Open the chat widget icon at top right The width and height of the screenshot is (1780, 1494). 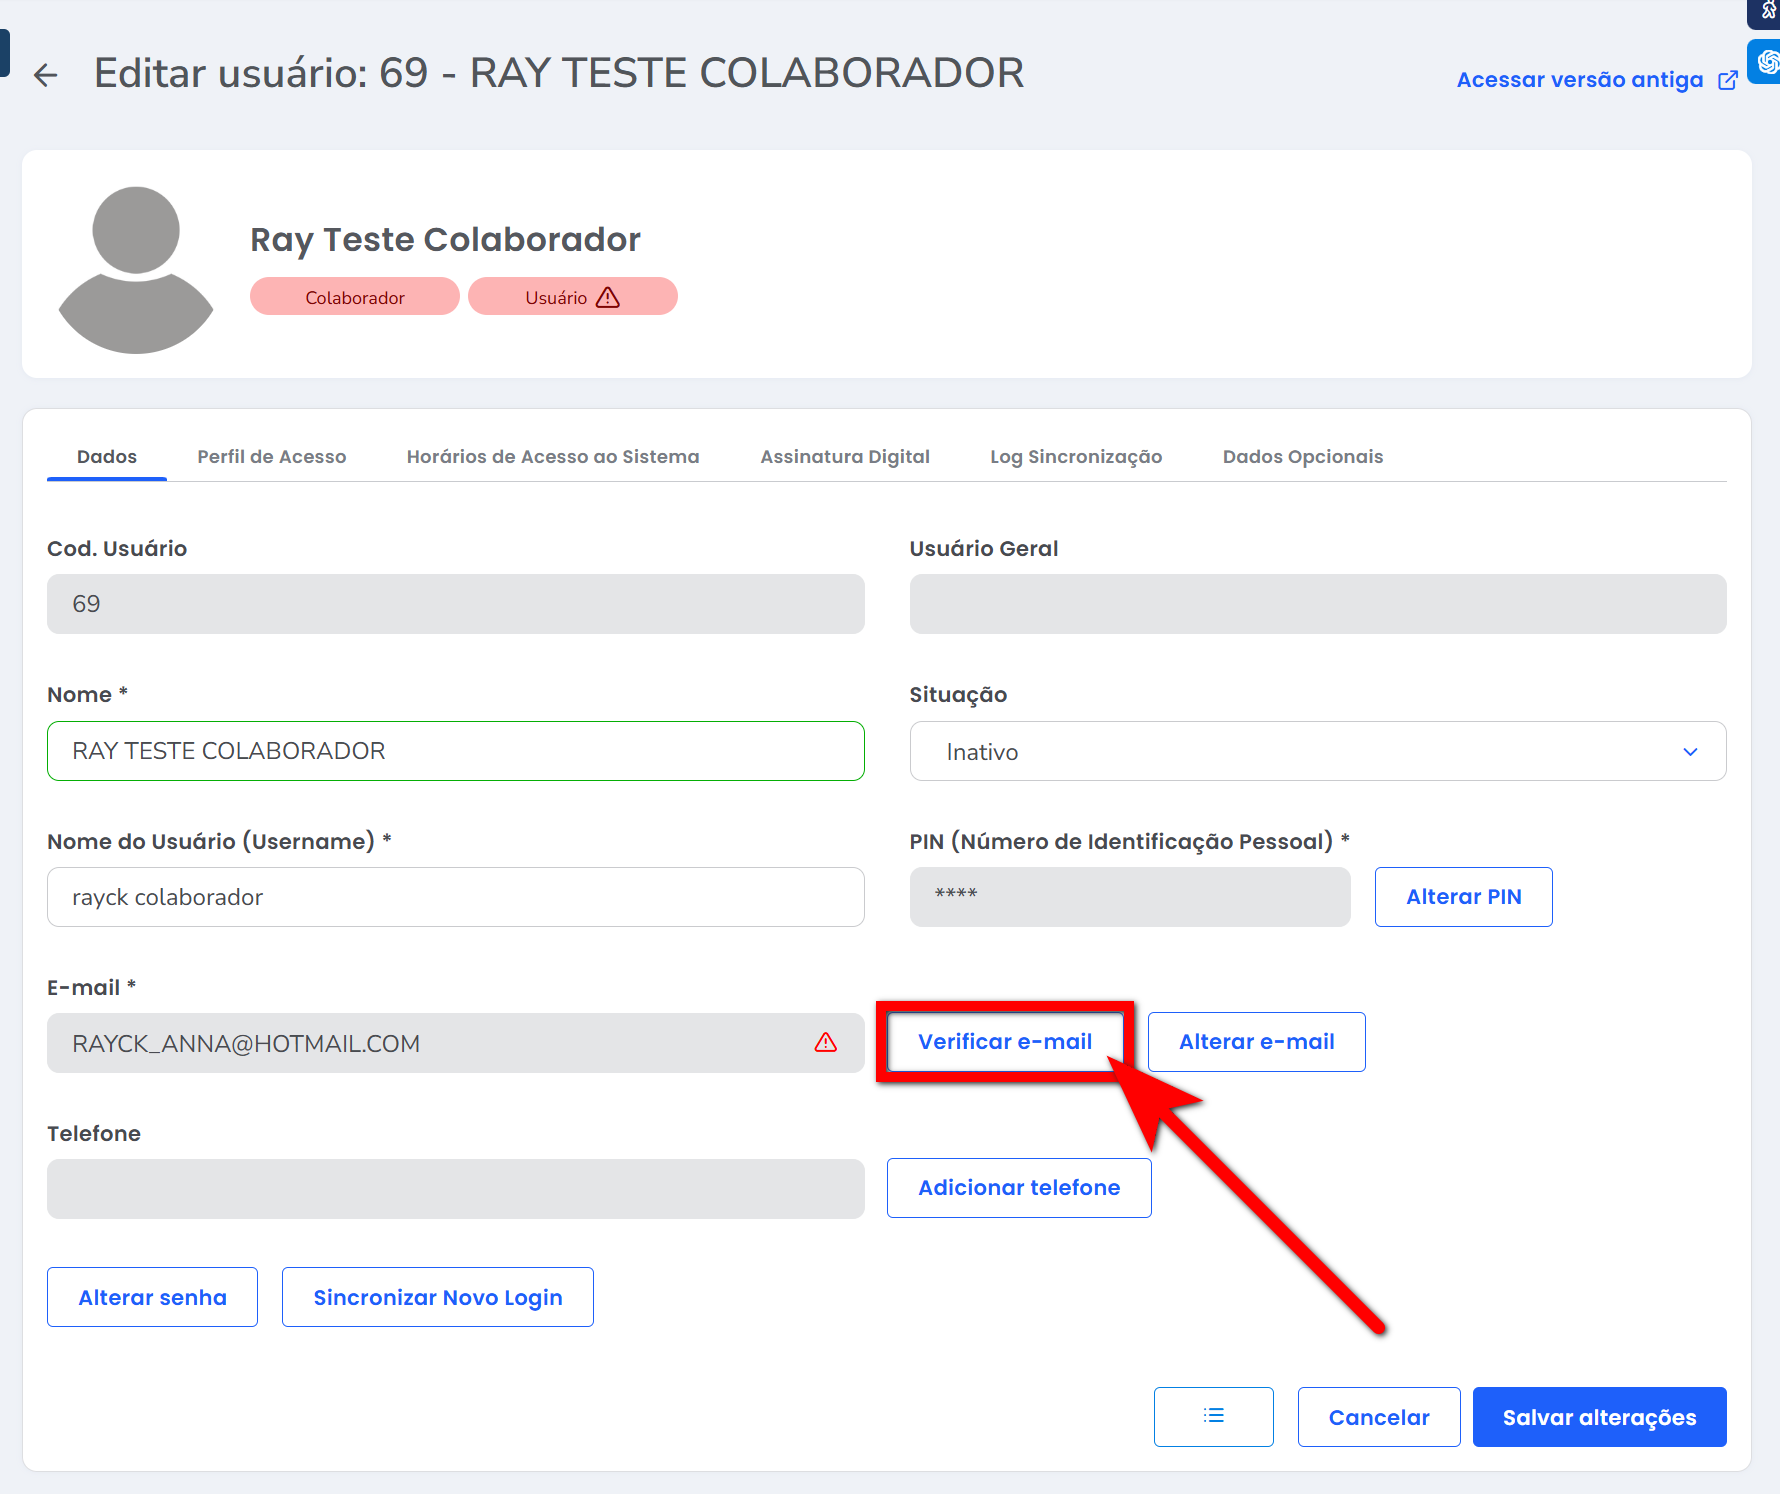[x=1766, y=62]
